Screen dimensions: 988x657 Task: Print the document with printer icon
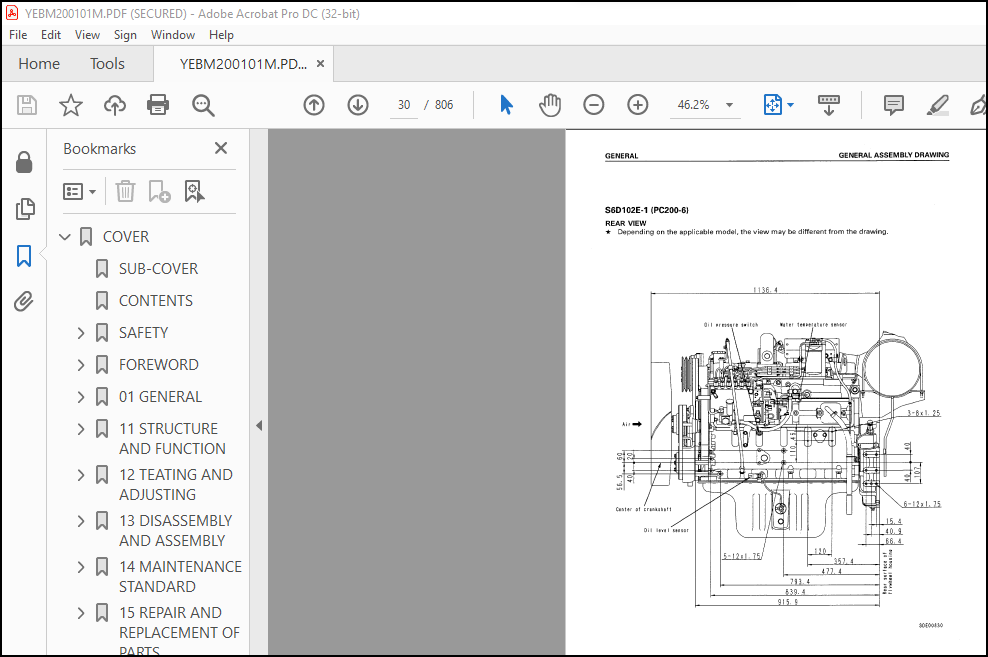coord(158,105)
